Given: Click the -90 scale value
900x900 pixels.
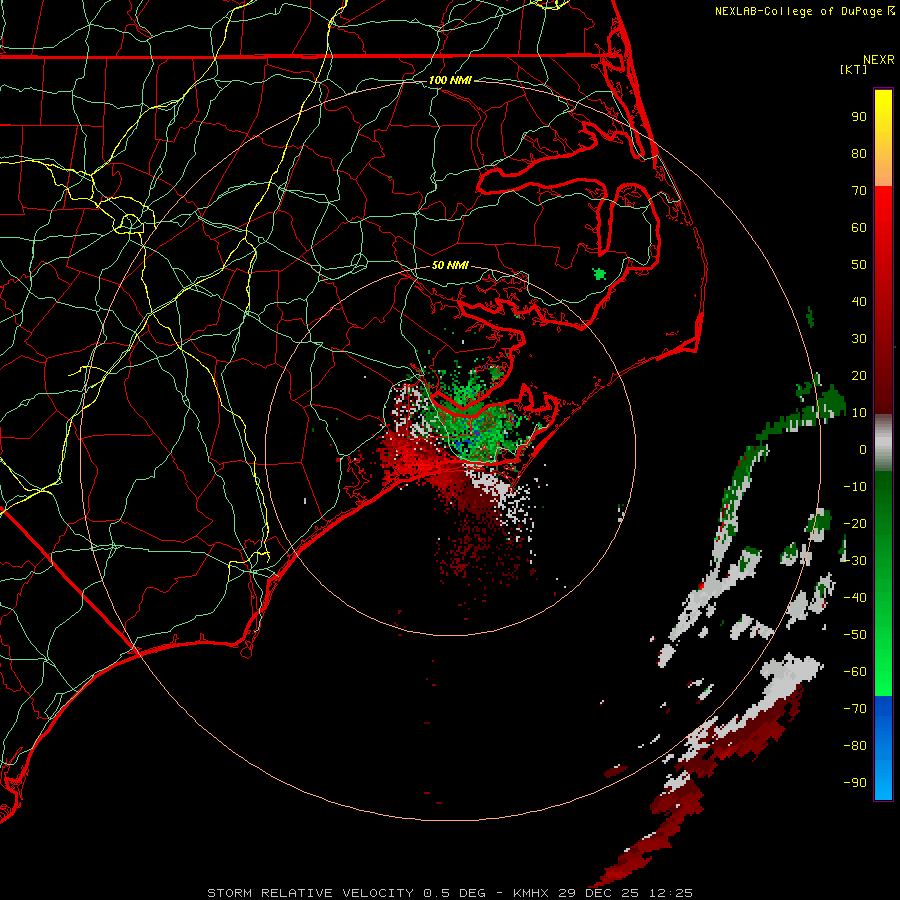Looking at the screenshot, I should coord(855,783).
